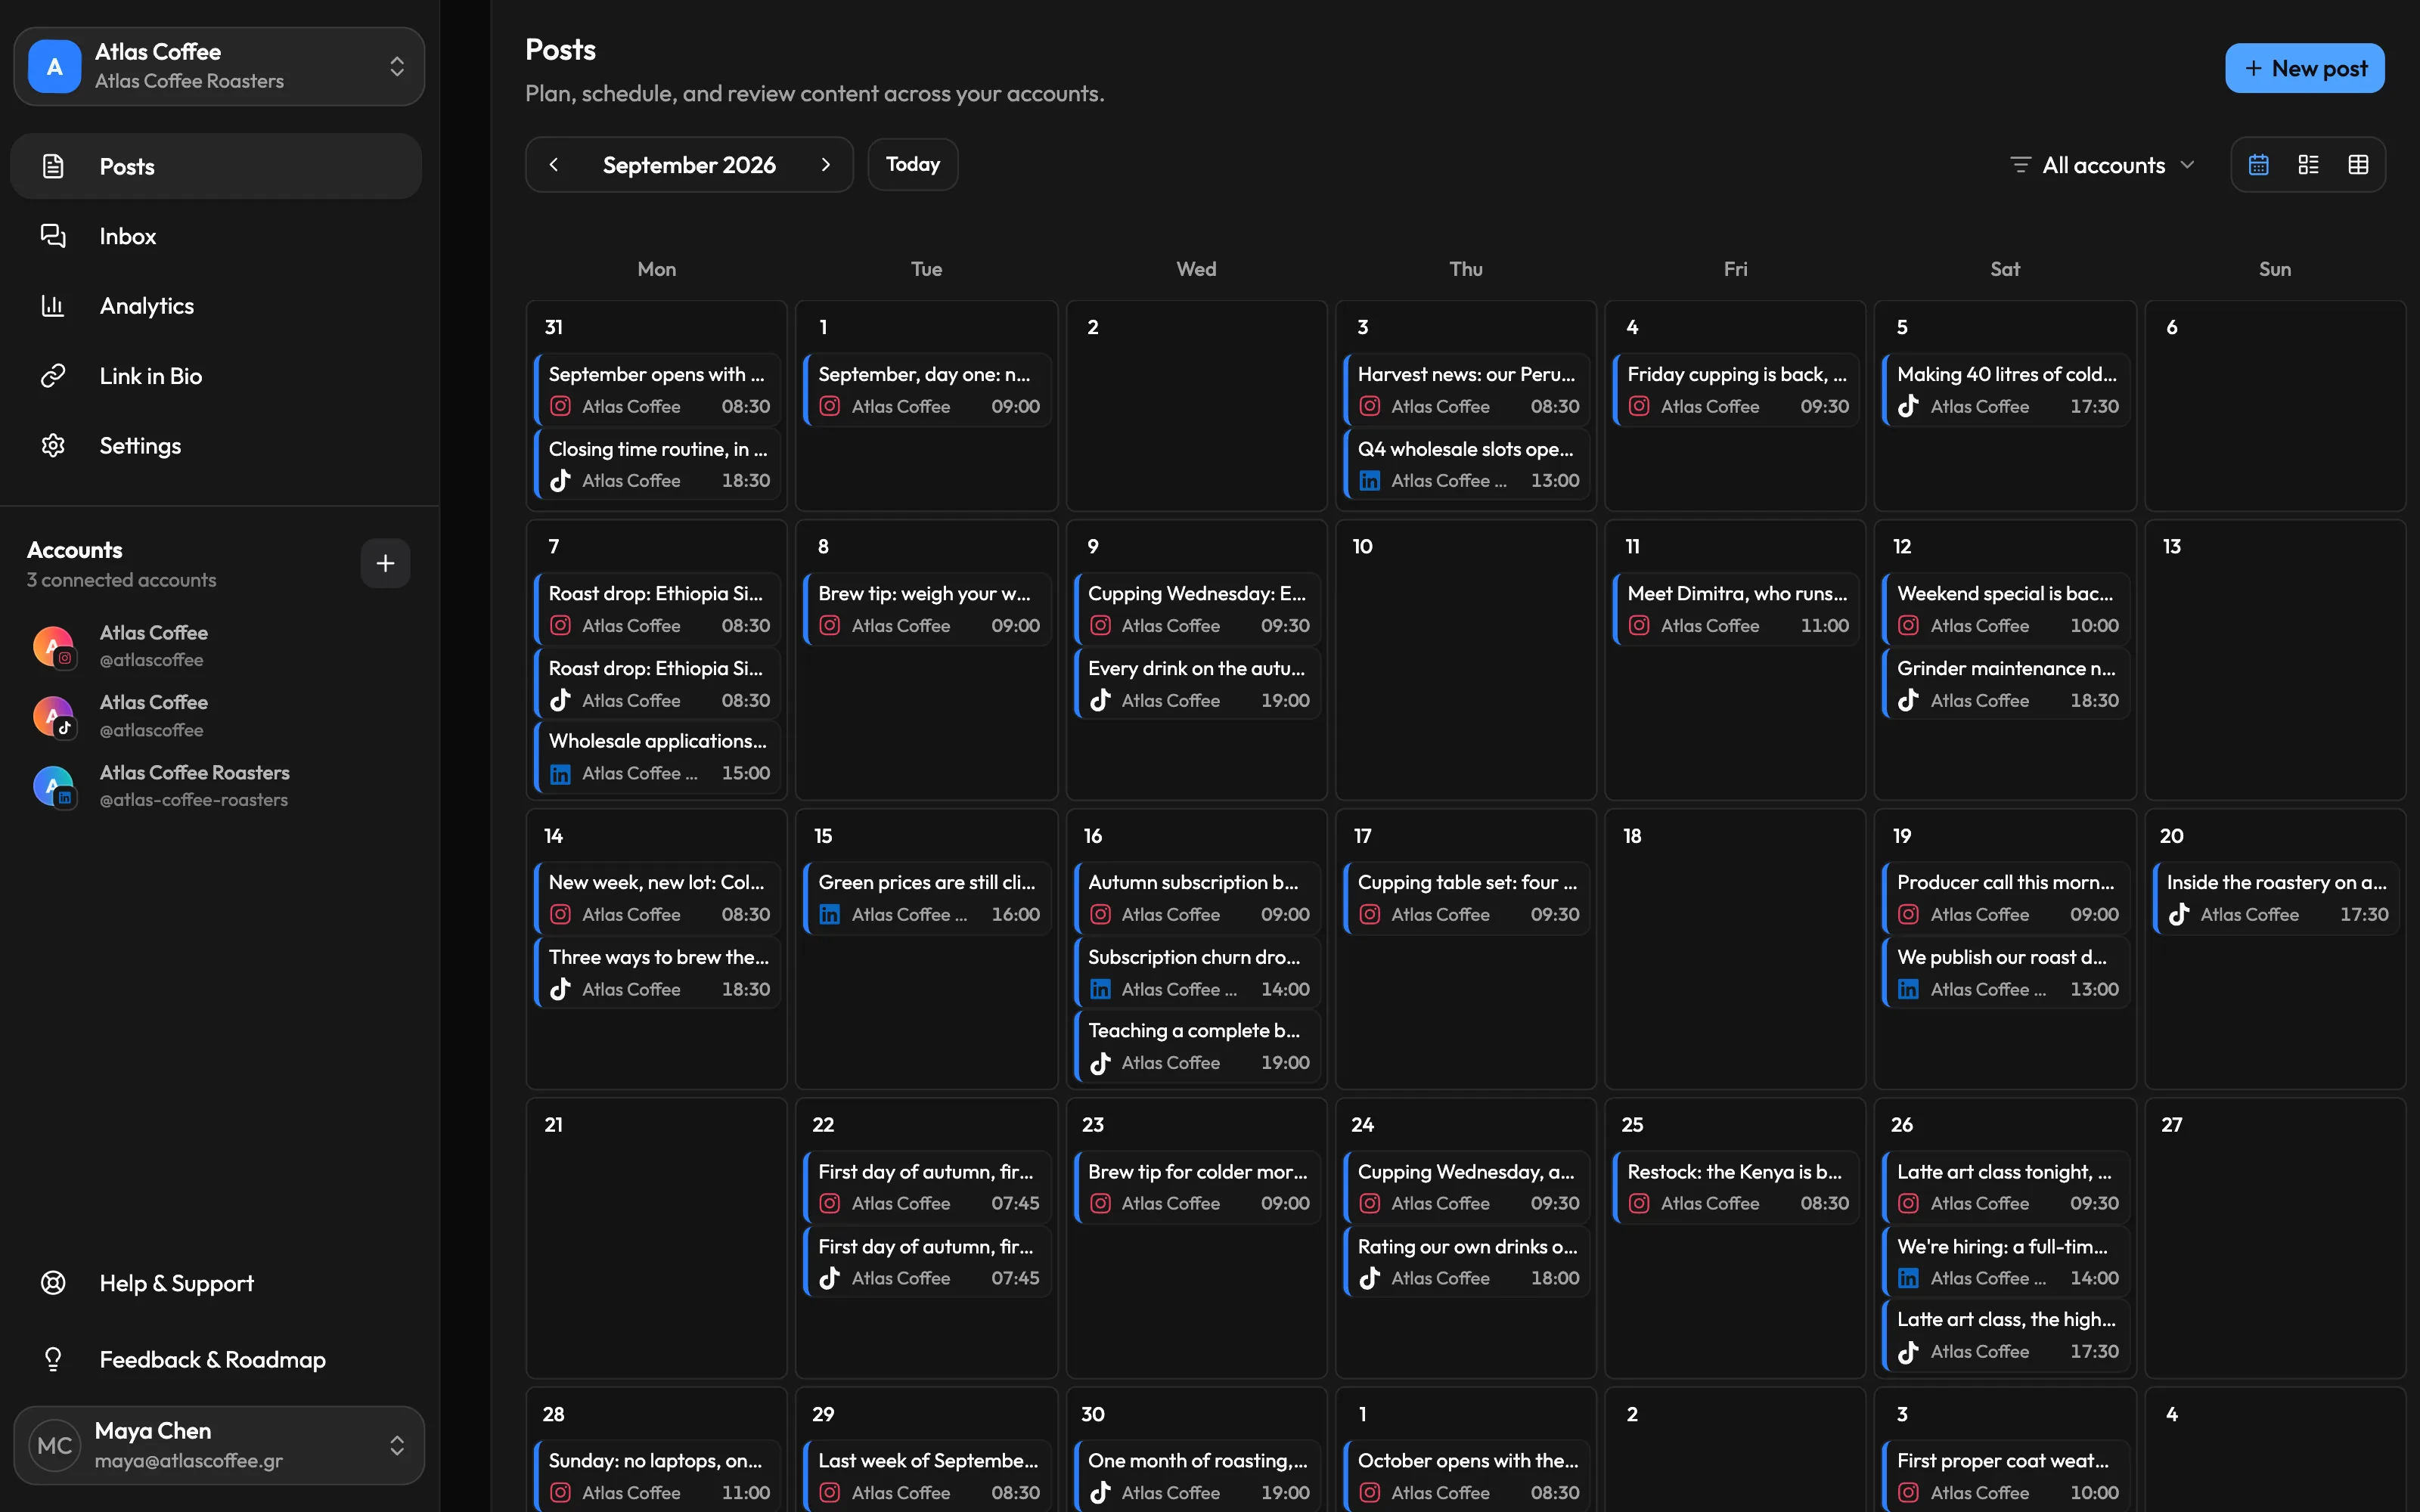2420x1512 pixels.
Task: Select the TikTok Atlas Coffee account avatar
Action: [54, 716]
